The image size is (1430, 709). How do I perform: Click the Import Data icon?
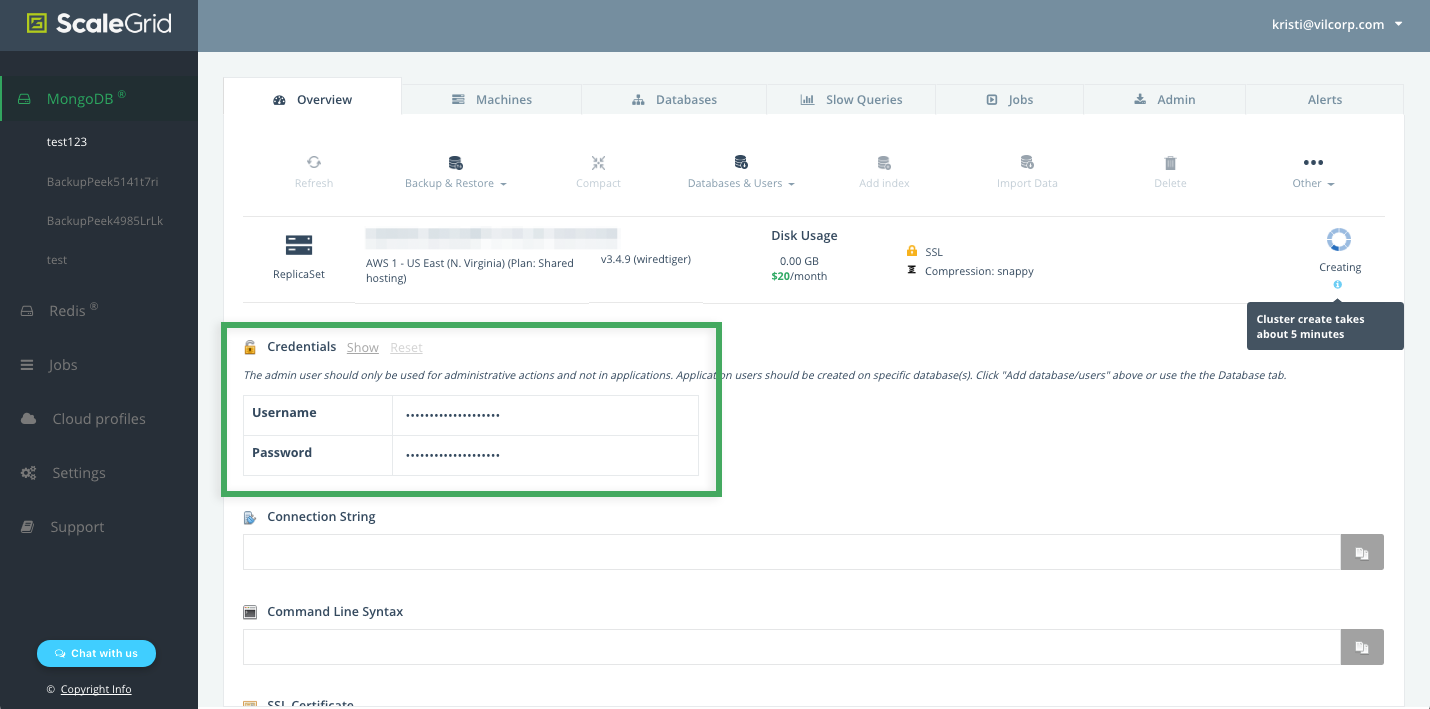pos(1027,162)
